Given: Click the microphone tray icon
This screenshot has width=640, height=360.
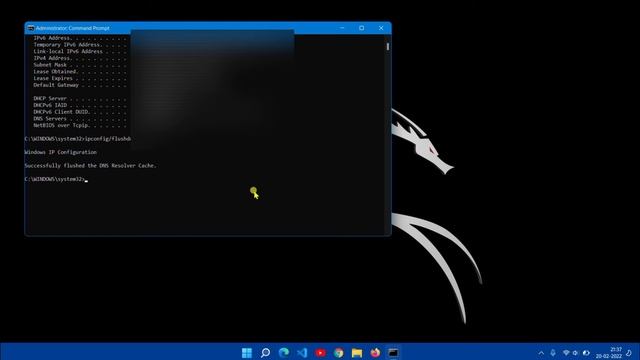Looking at the screenshot, I should pyautogui.click(x=553, y=353).
